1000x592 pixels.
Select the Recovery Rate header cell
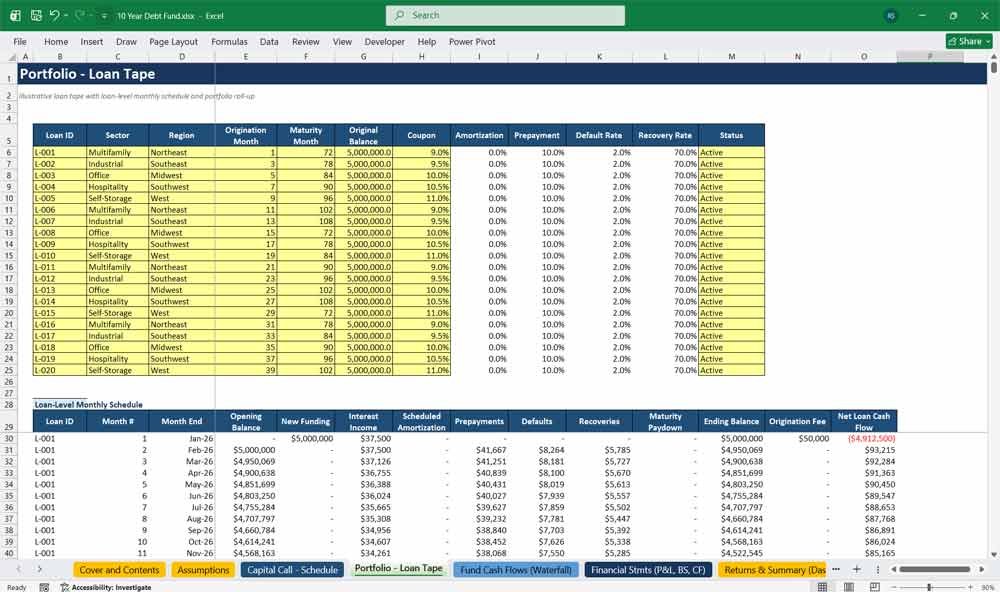click(x=665, y=135)
